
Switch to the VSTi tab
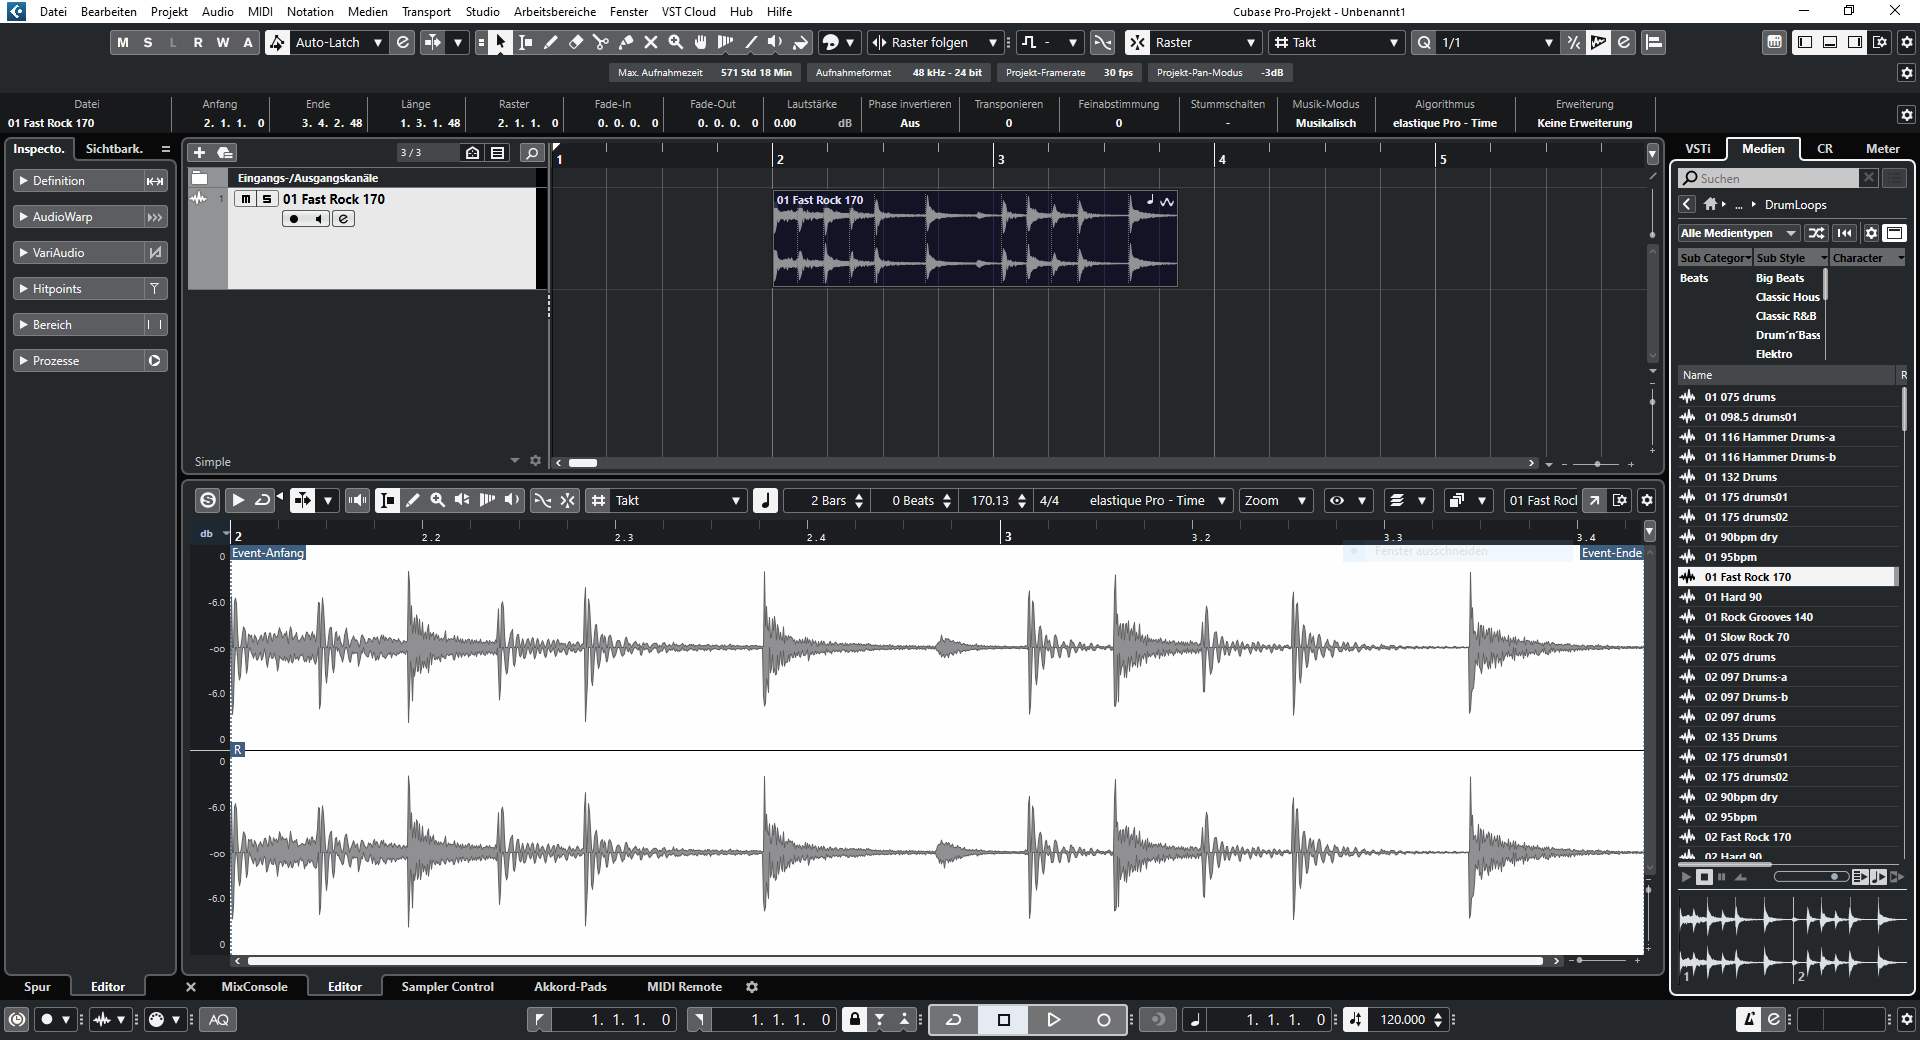click(1698, 148)
